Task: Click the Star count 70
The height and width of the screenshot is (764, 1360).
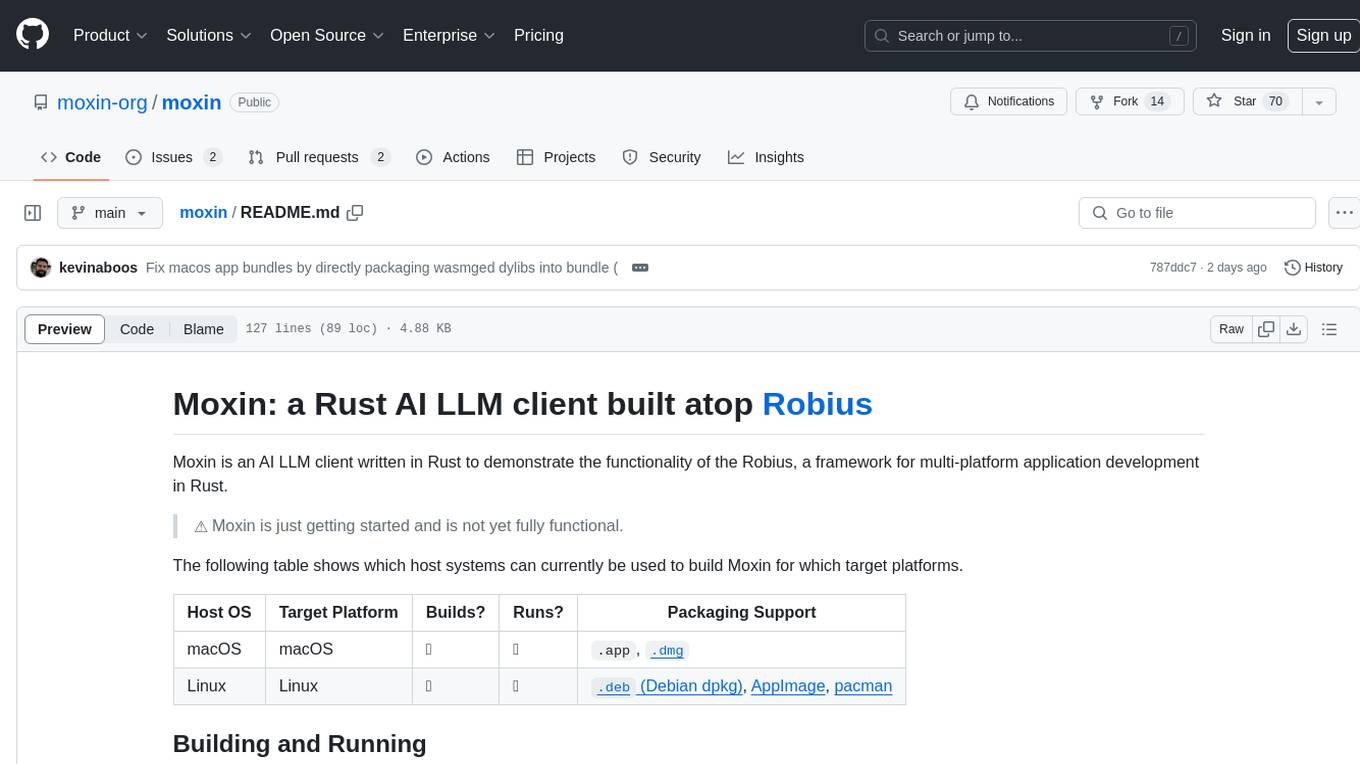Action: (1275, 102)
